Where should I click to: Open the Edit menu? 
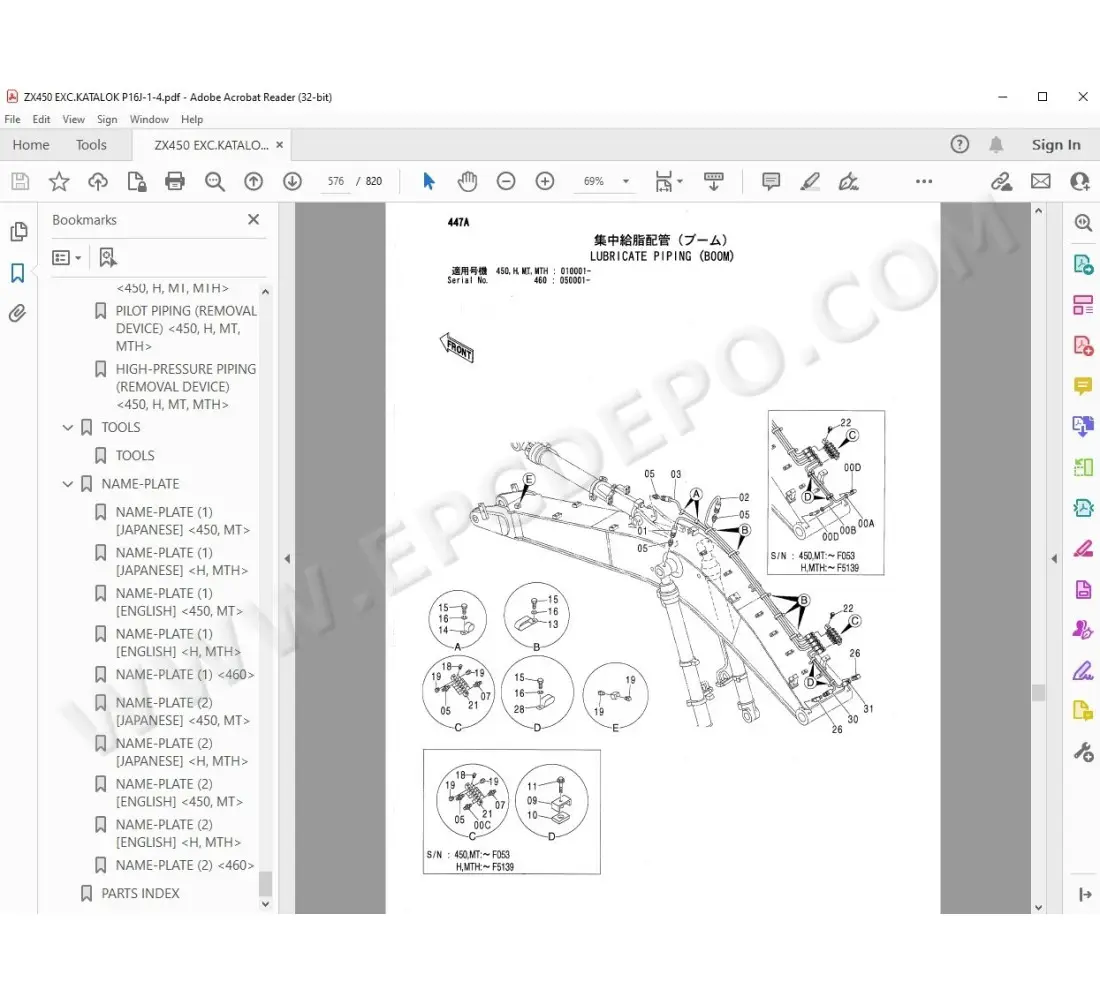tap(41, 119)
